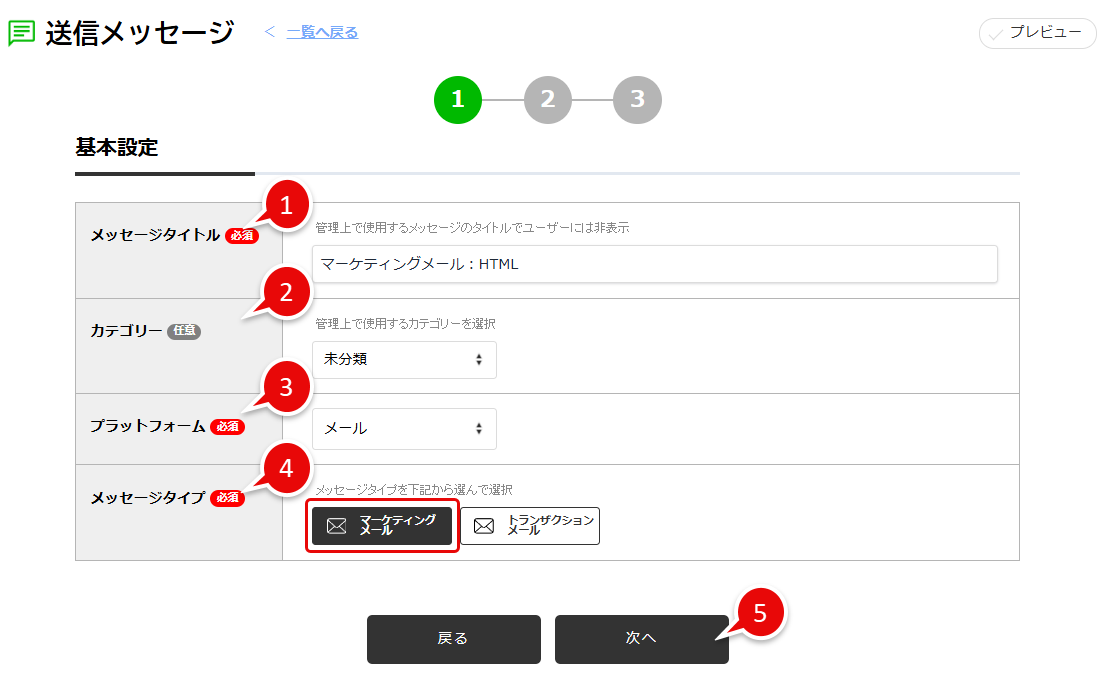
Task: Click the gray step 3 circle
Action: point(638,100)
